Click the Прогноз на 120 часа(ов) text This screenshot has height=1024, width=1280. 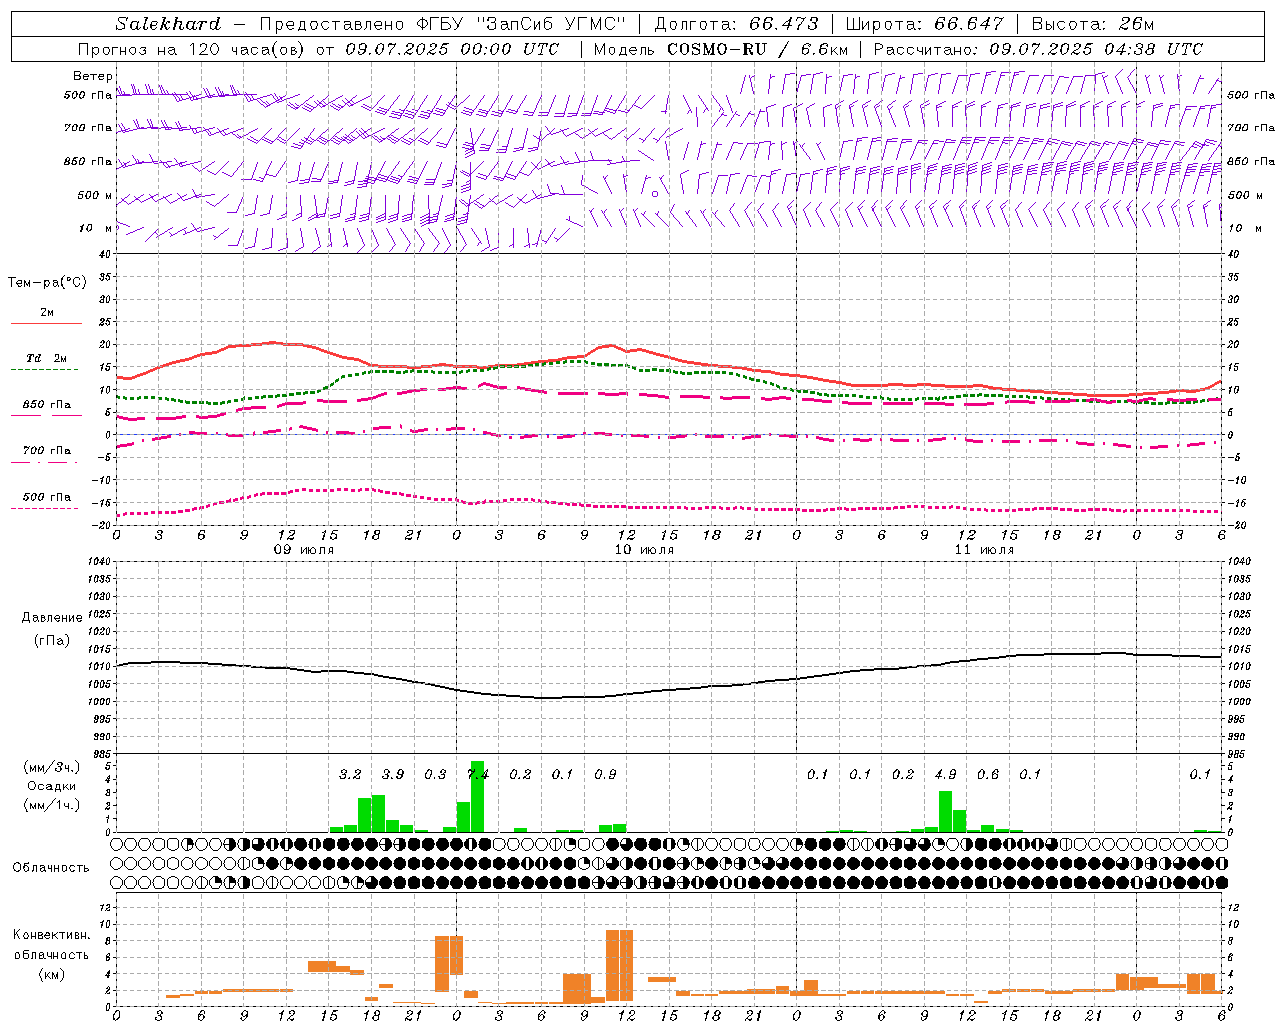tap(193, 49)
